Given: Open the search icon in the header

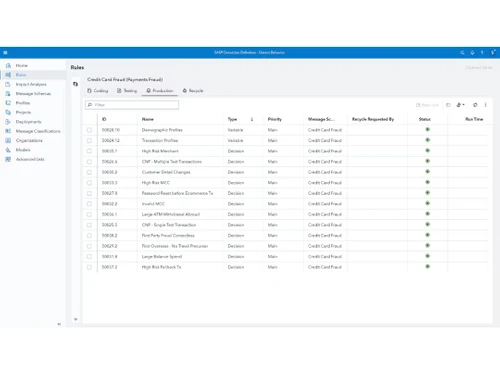Looking at the screenshot, I should point(462,53).
